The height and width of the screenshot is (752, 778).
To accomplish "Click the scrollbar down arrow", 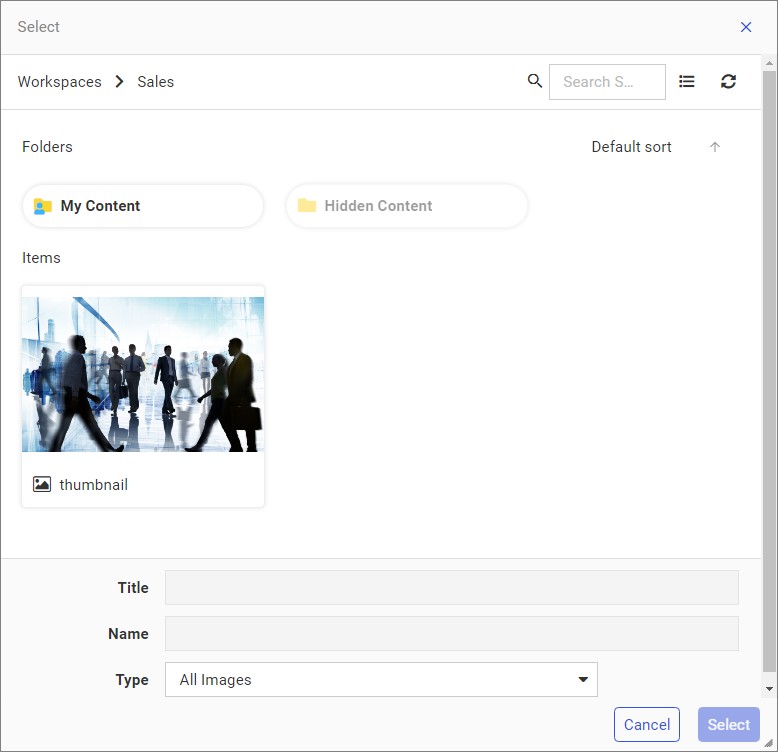I will [x=769, y=689].
